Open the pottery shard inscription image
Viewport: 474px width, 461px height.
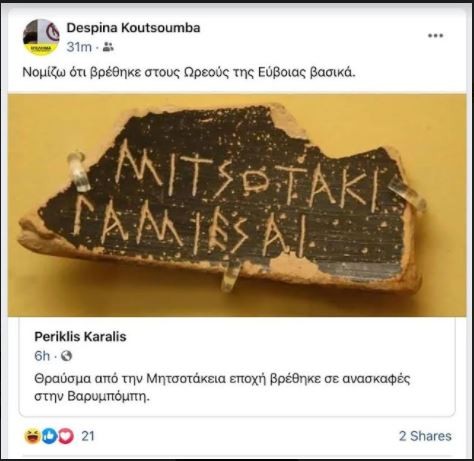tap(237, 205)
